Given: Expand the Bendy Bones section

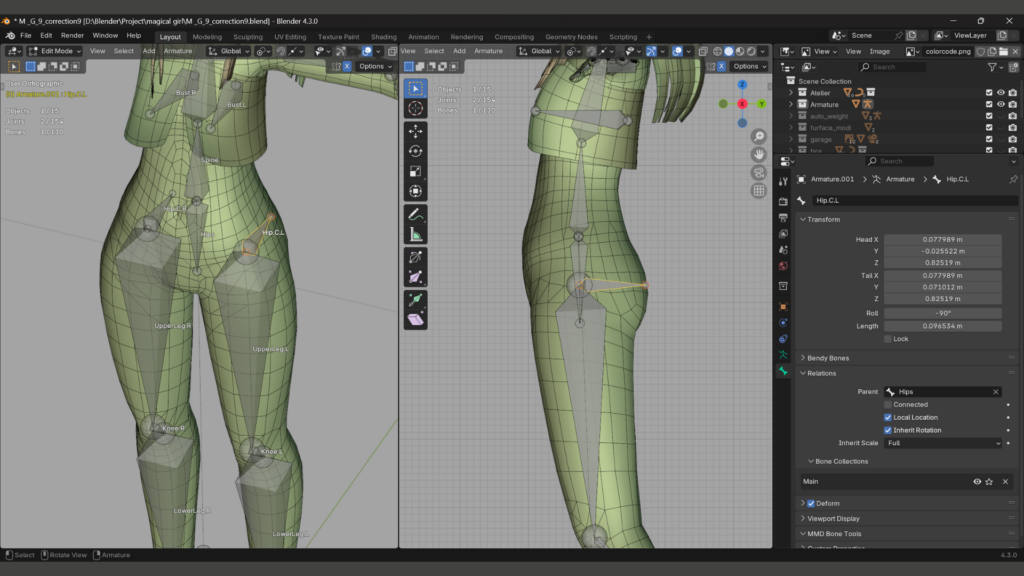Looking at the screenshot, I should point(828,358).
